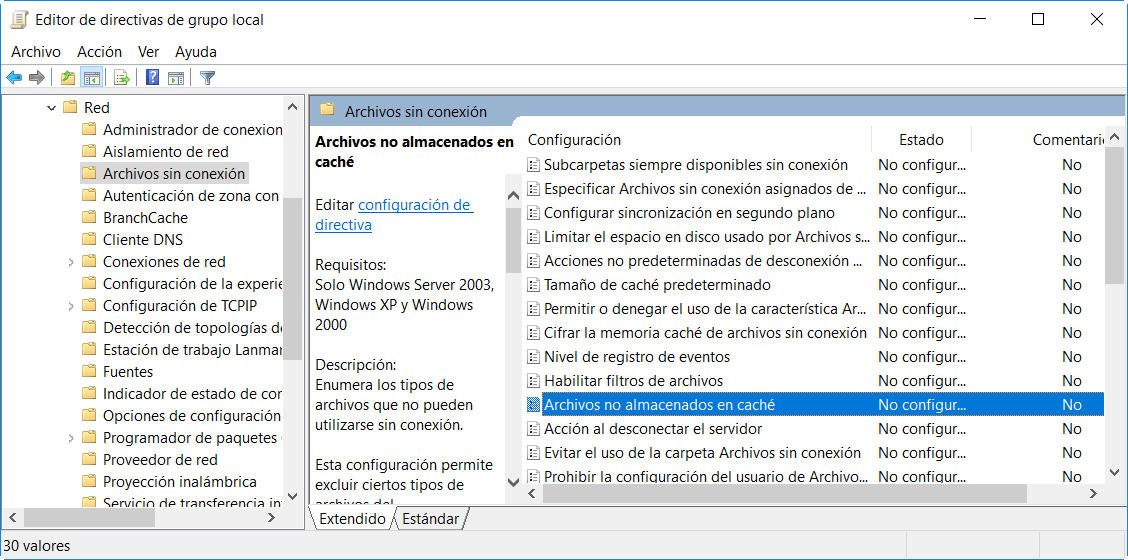The width and height of the screenshot is (1128, 560).
Task: Select Archivos sin conexión in the tree
Action: 174,173
